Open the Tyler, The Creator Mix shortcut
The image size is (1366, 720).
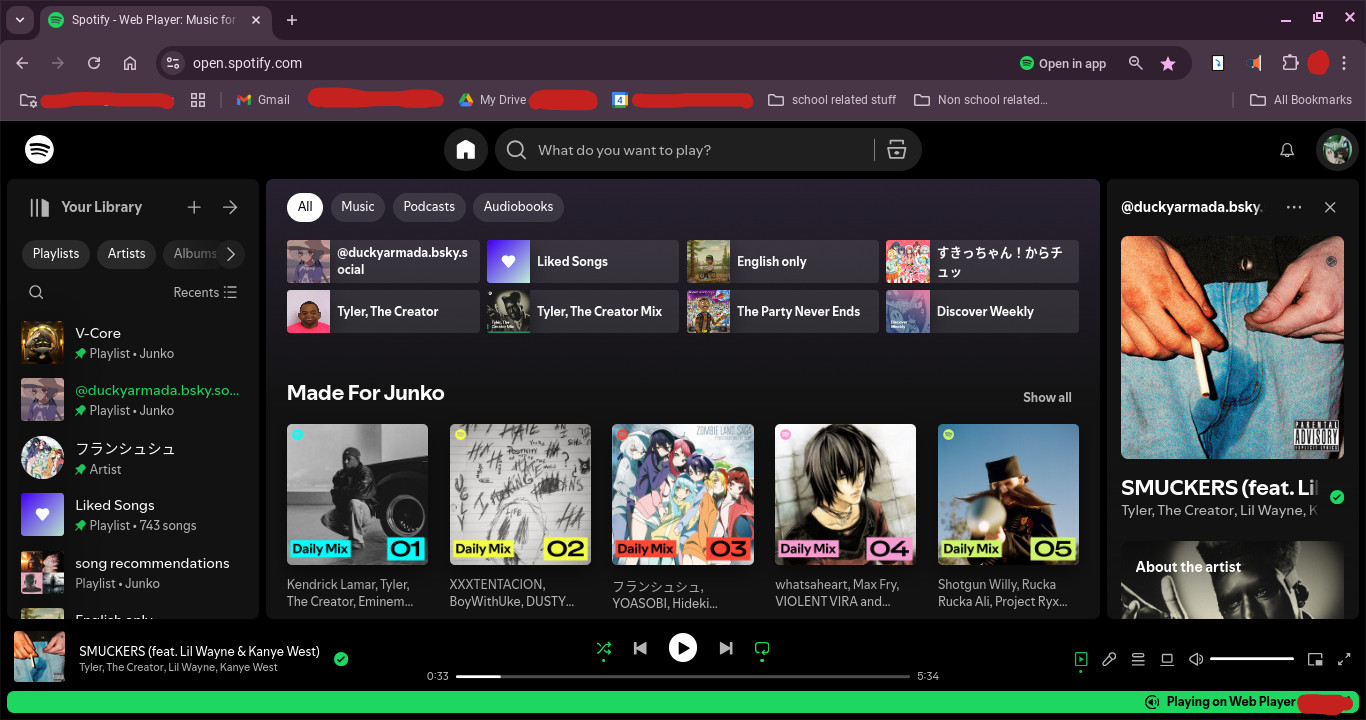point(583,311)
